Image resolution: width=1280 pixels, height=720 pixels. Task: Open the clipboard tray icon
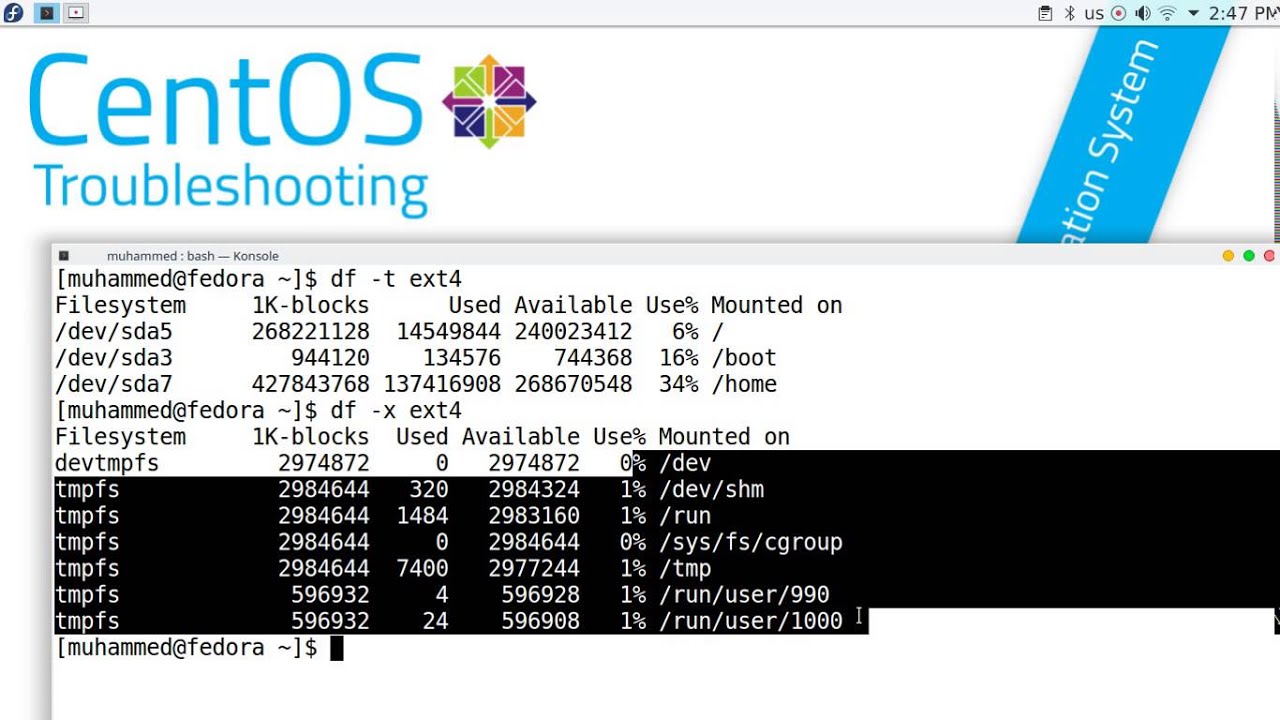1045,13
